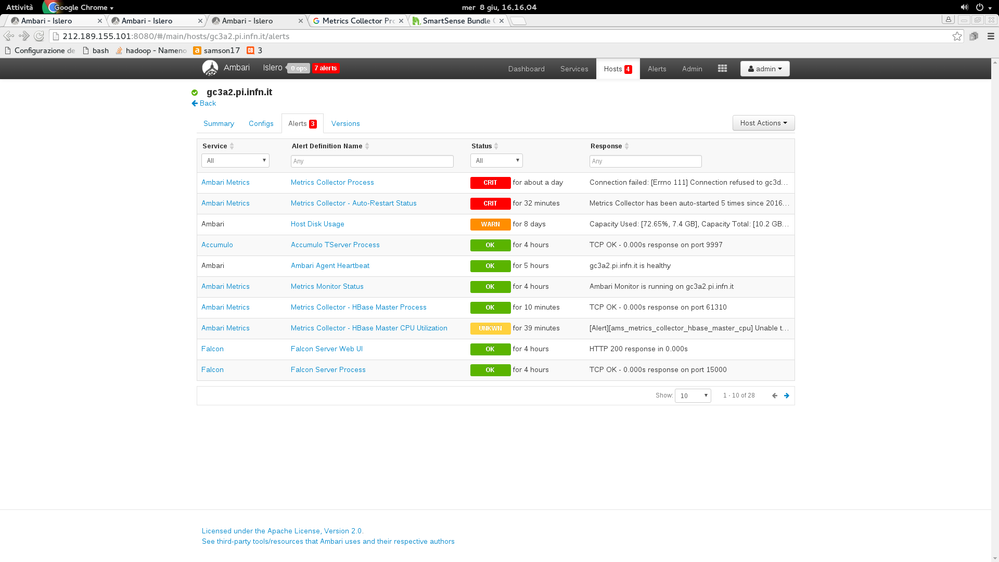Go to next alerts page
This screenshot has width=999, height=562.
(x=787, y=396)
